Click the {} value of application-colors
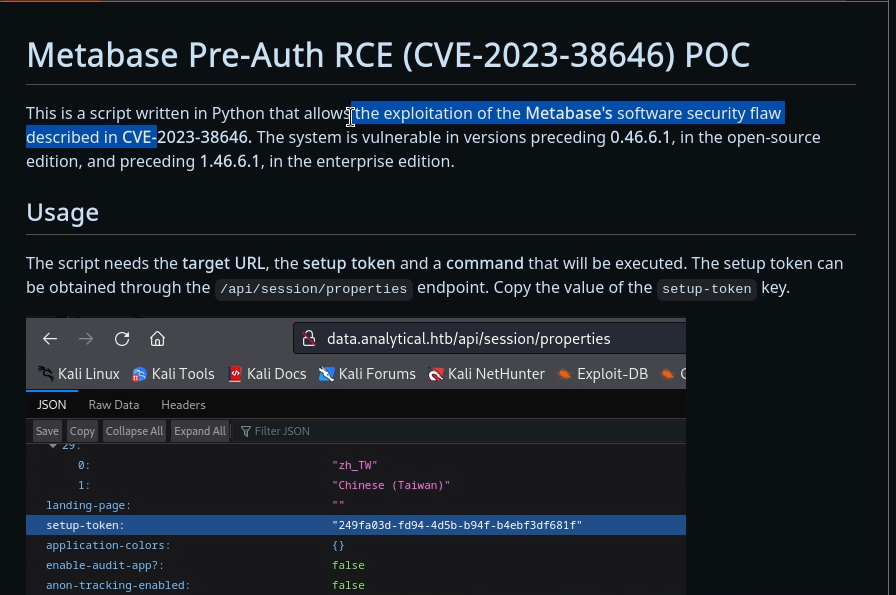Viewport: 896px width, 595px height. [338, 545]
